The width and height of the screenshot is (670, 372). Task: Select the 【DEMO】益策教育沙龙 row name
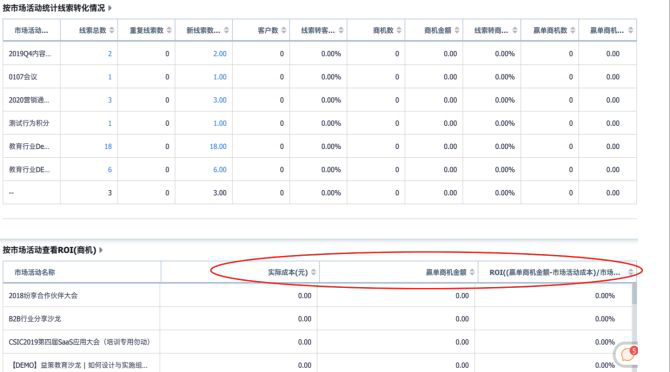click(79, 365)
